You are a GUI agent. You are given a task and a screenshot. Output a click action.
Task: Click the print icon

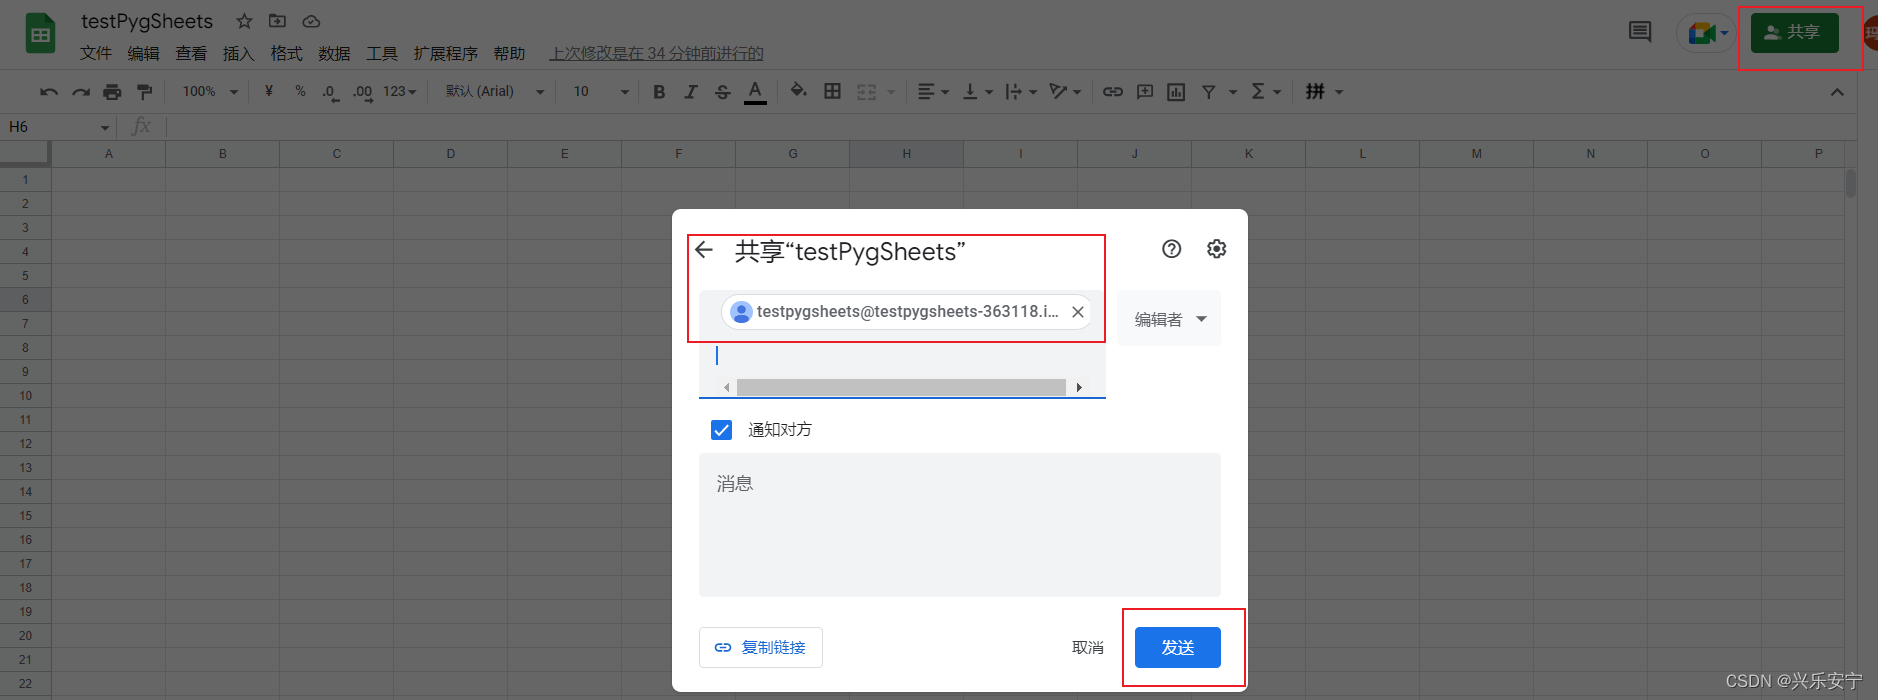(x=112, y=92)
